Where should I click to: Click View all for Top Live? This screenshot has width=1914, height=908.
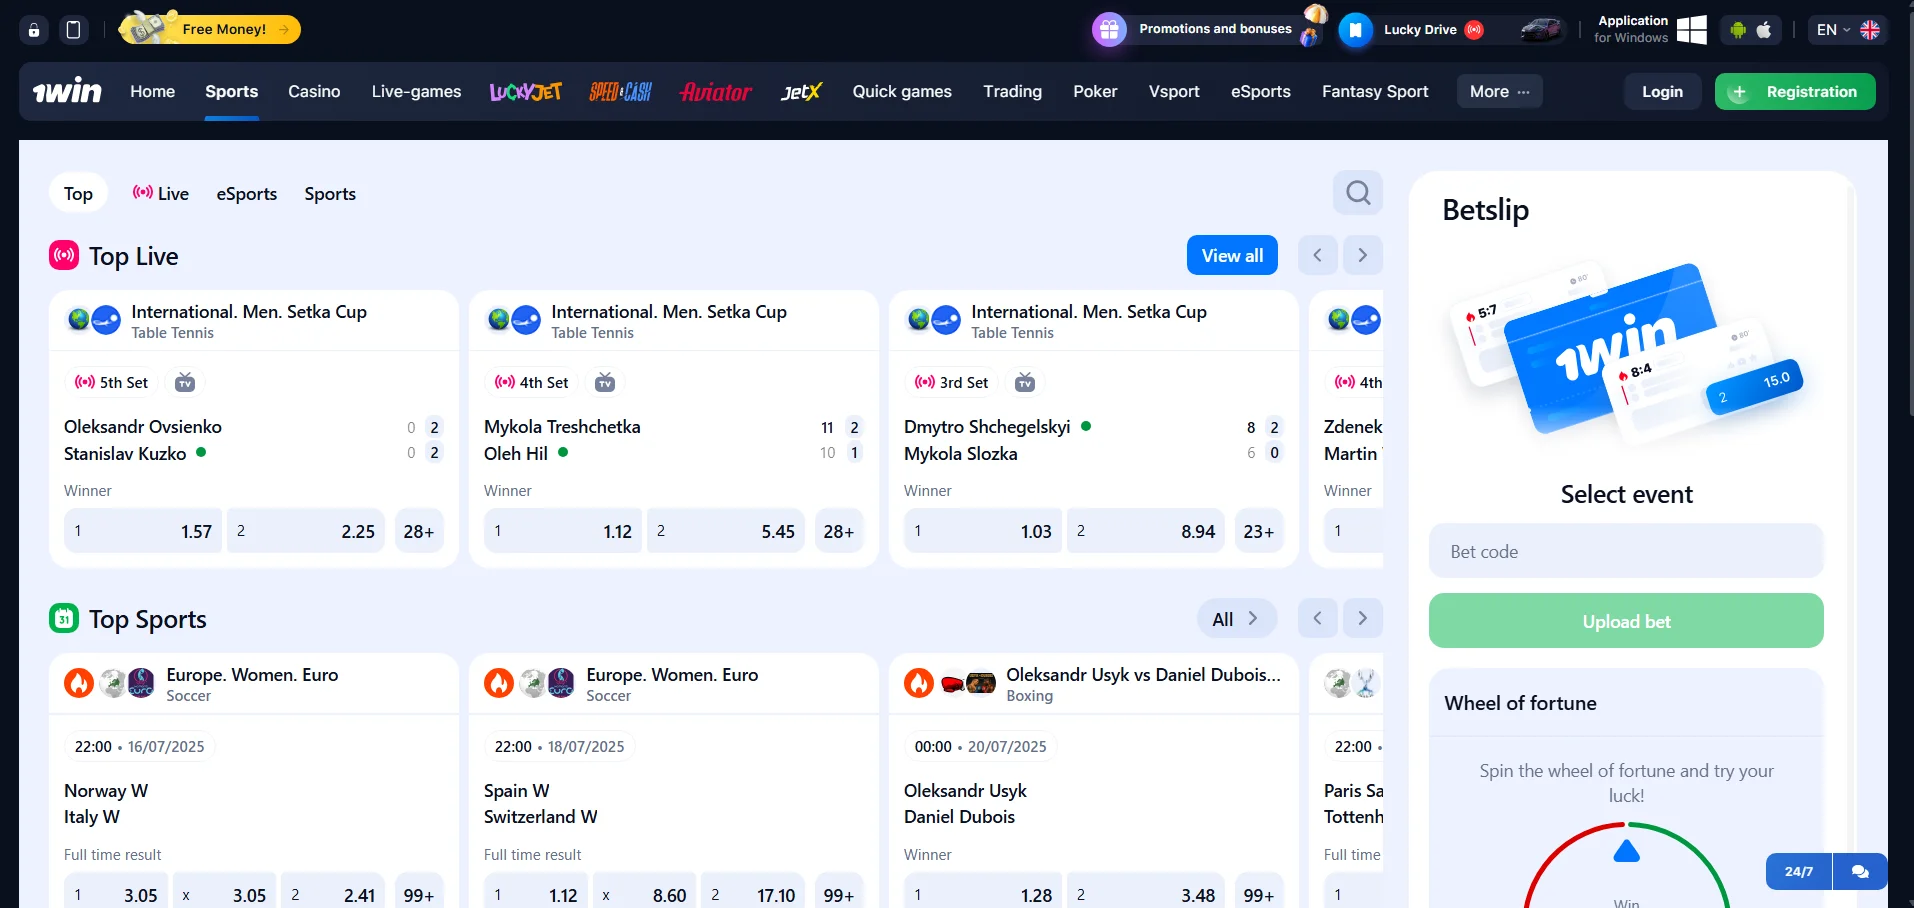[x=1232, y=255]
